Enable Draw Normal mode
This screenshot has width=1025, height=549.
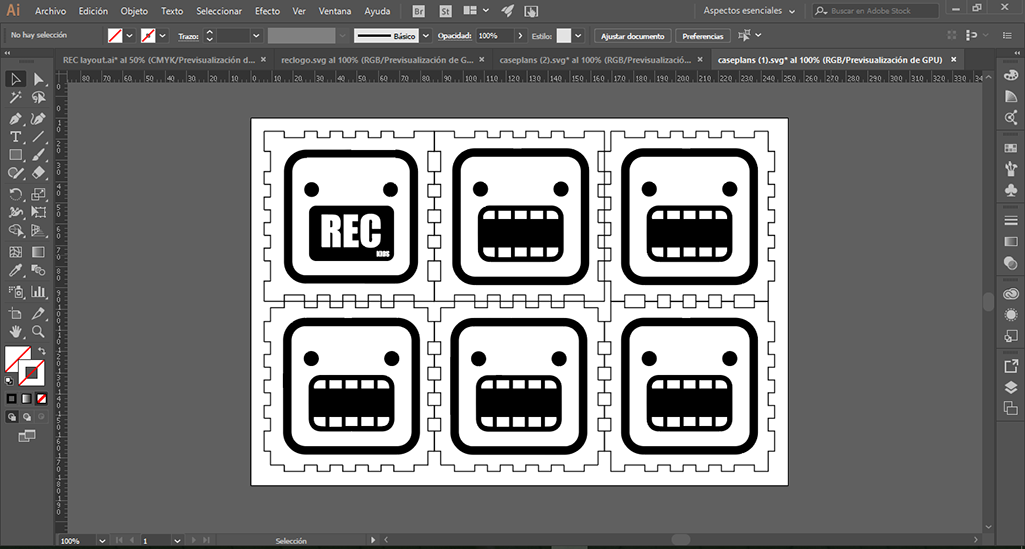pos(12,416)
